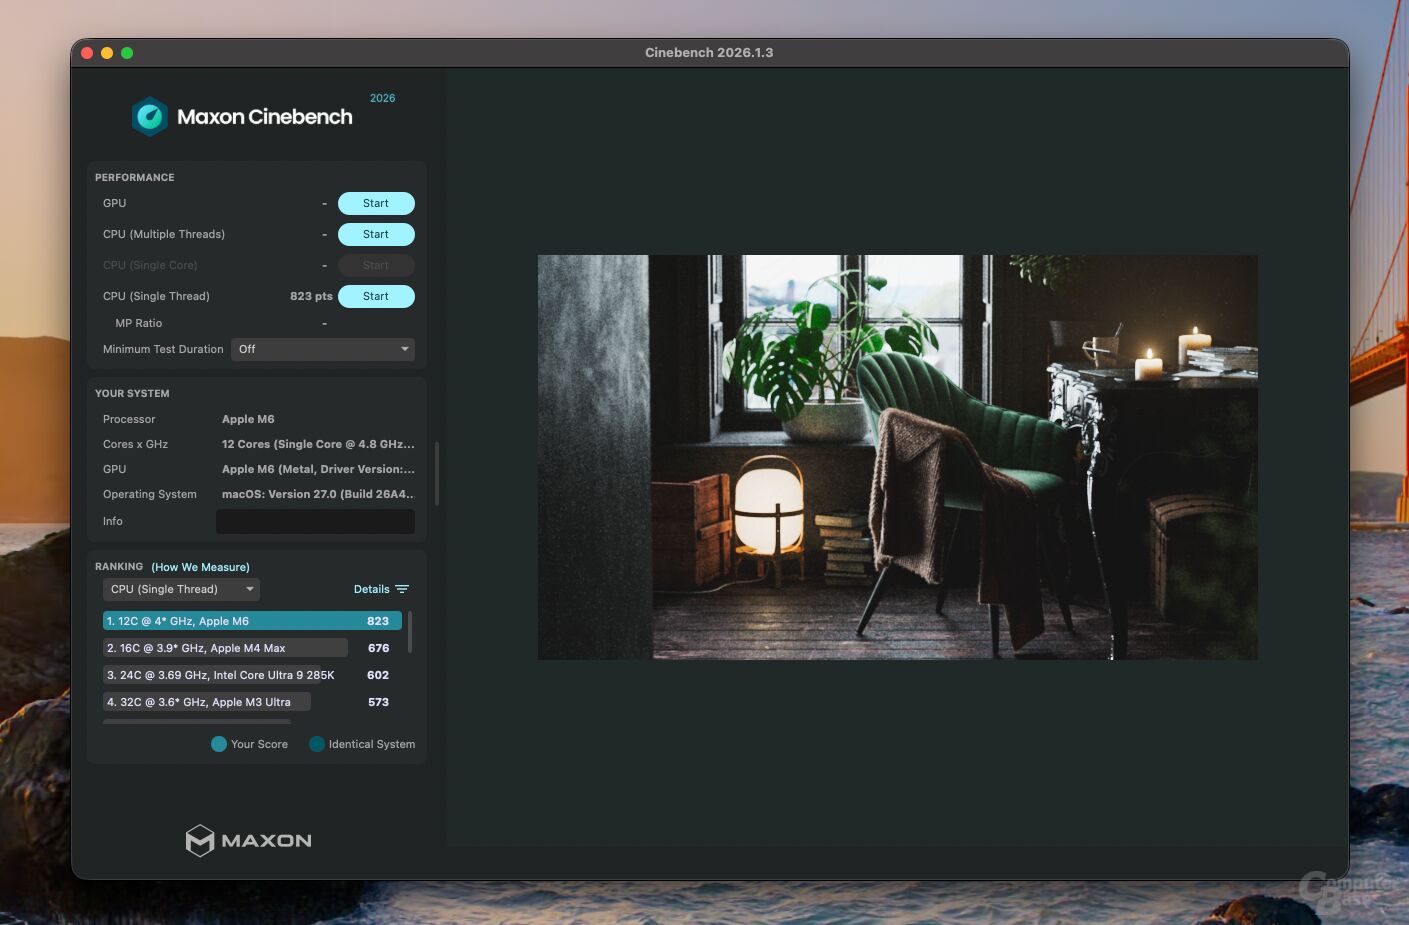Start the CPU (Multiple Threads) benchmark

[x=376, y=234]
